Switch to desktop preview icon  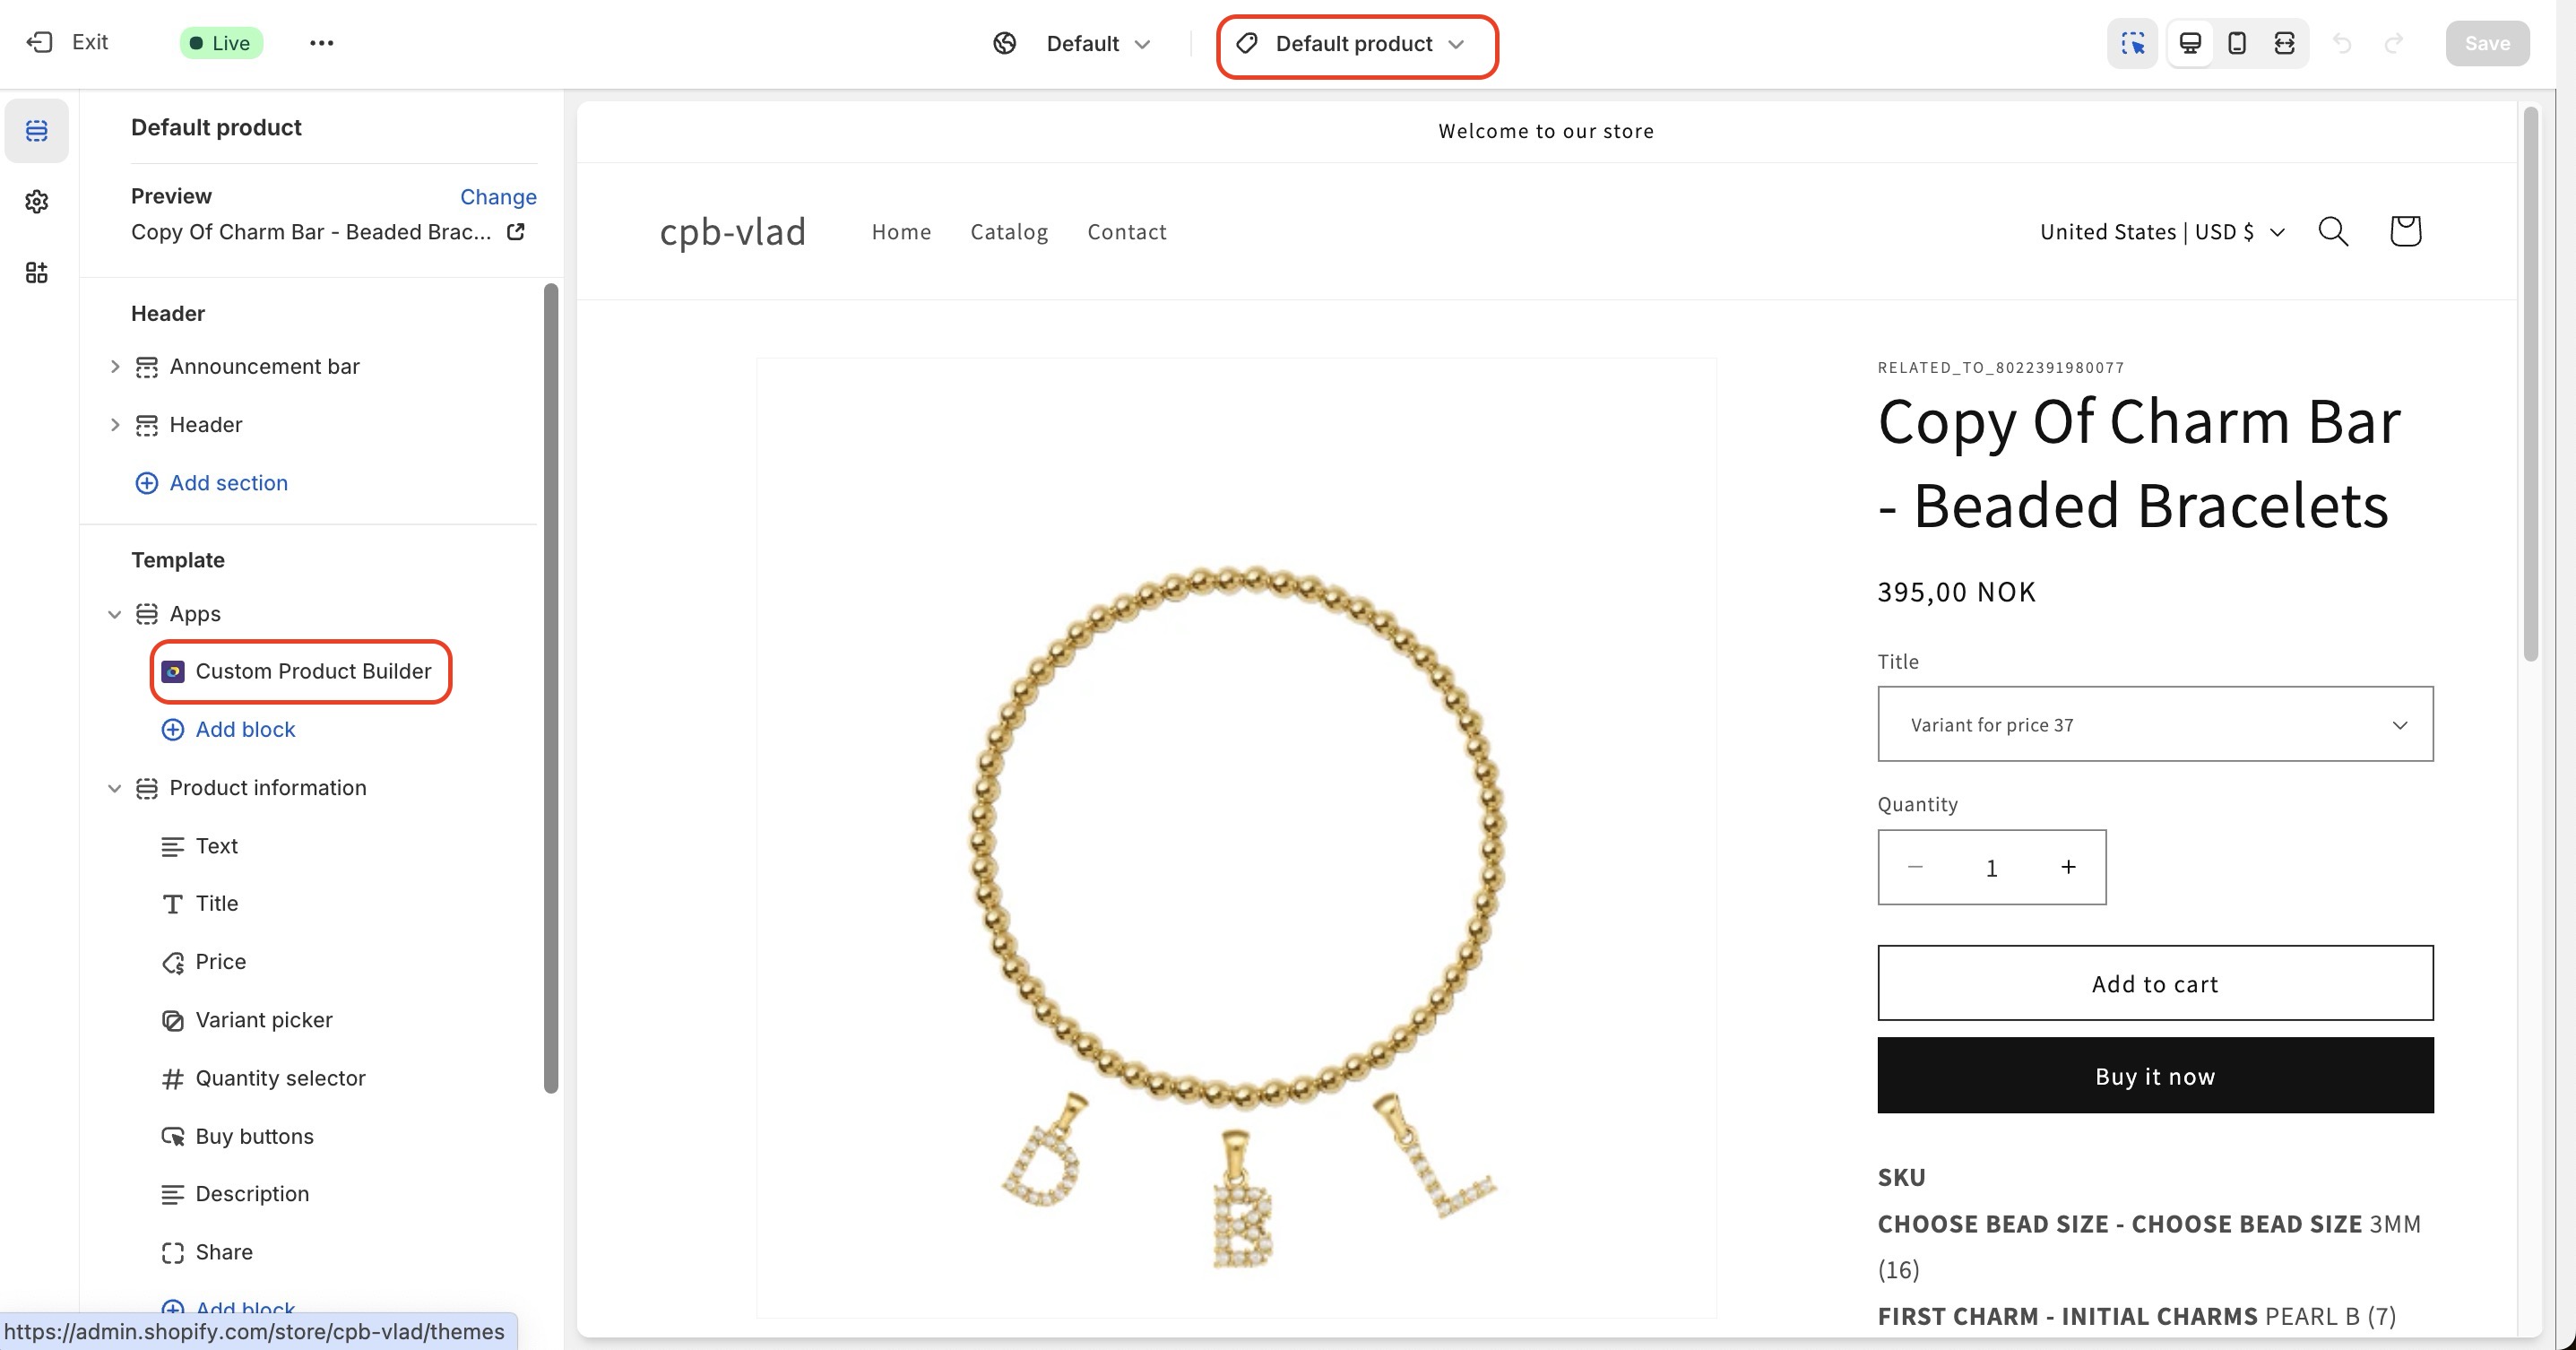[x=2190, y=43]
